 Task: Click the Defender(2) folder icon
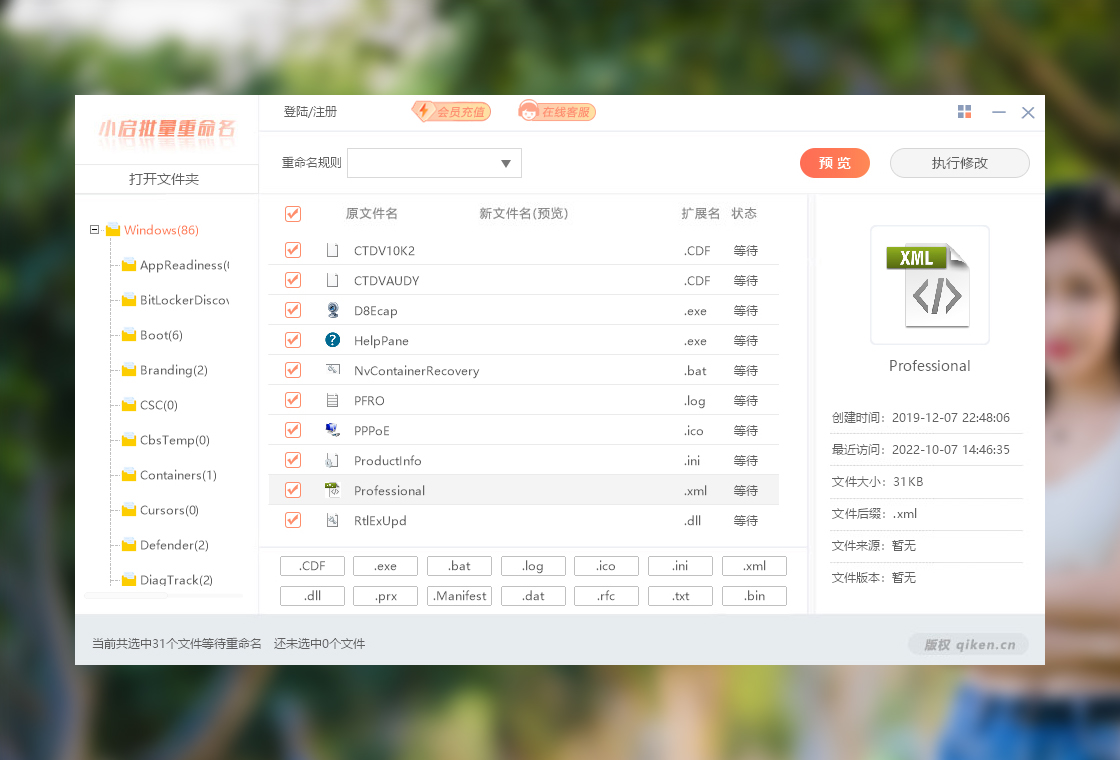coord(129,545)
